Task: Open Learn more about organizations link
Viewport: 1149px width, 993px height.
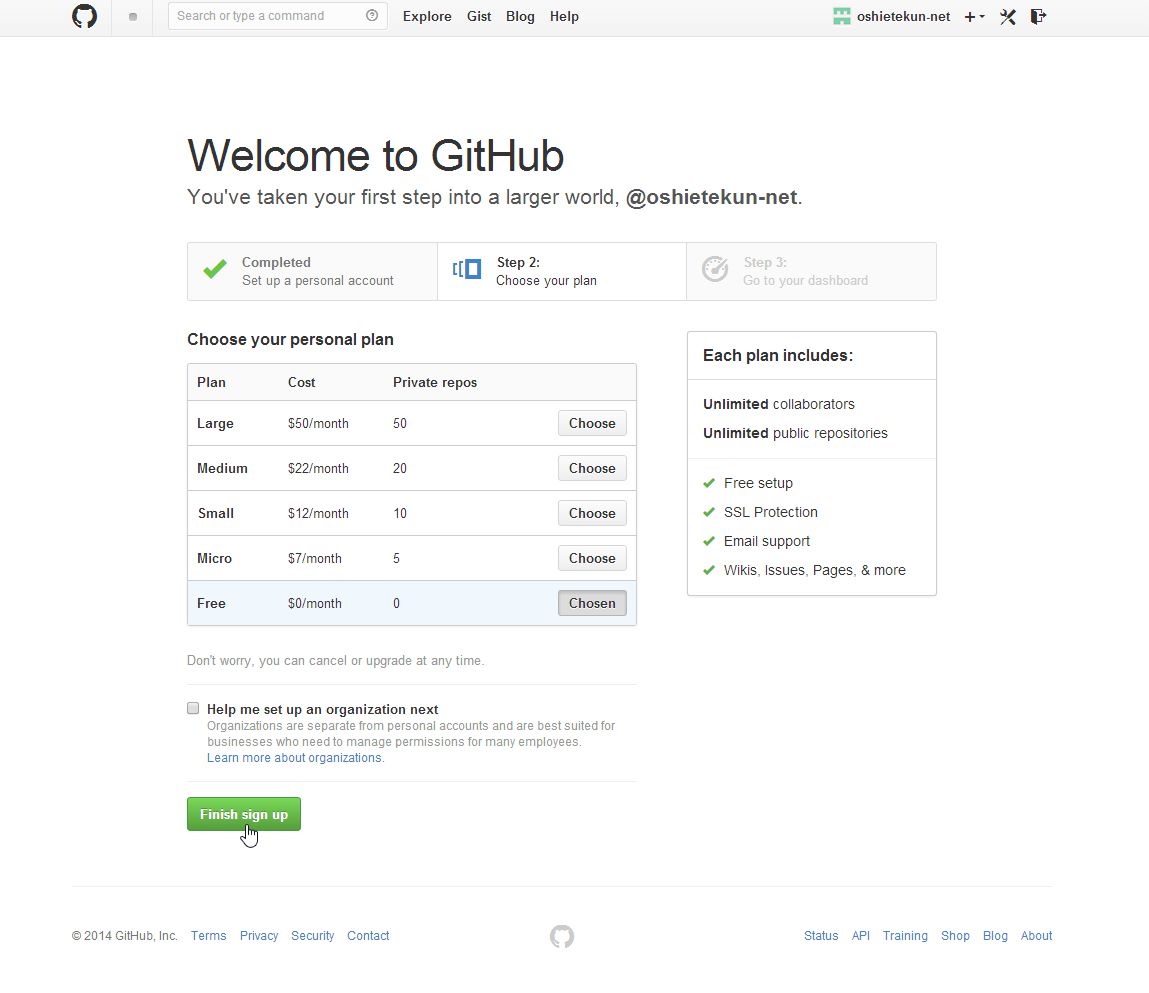Action: (294, 758)
